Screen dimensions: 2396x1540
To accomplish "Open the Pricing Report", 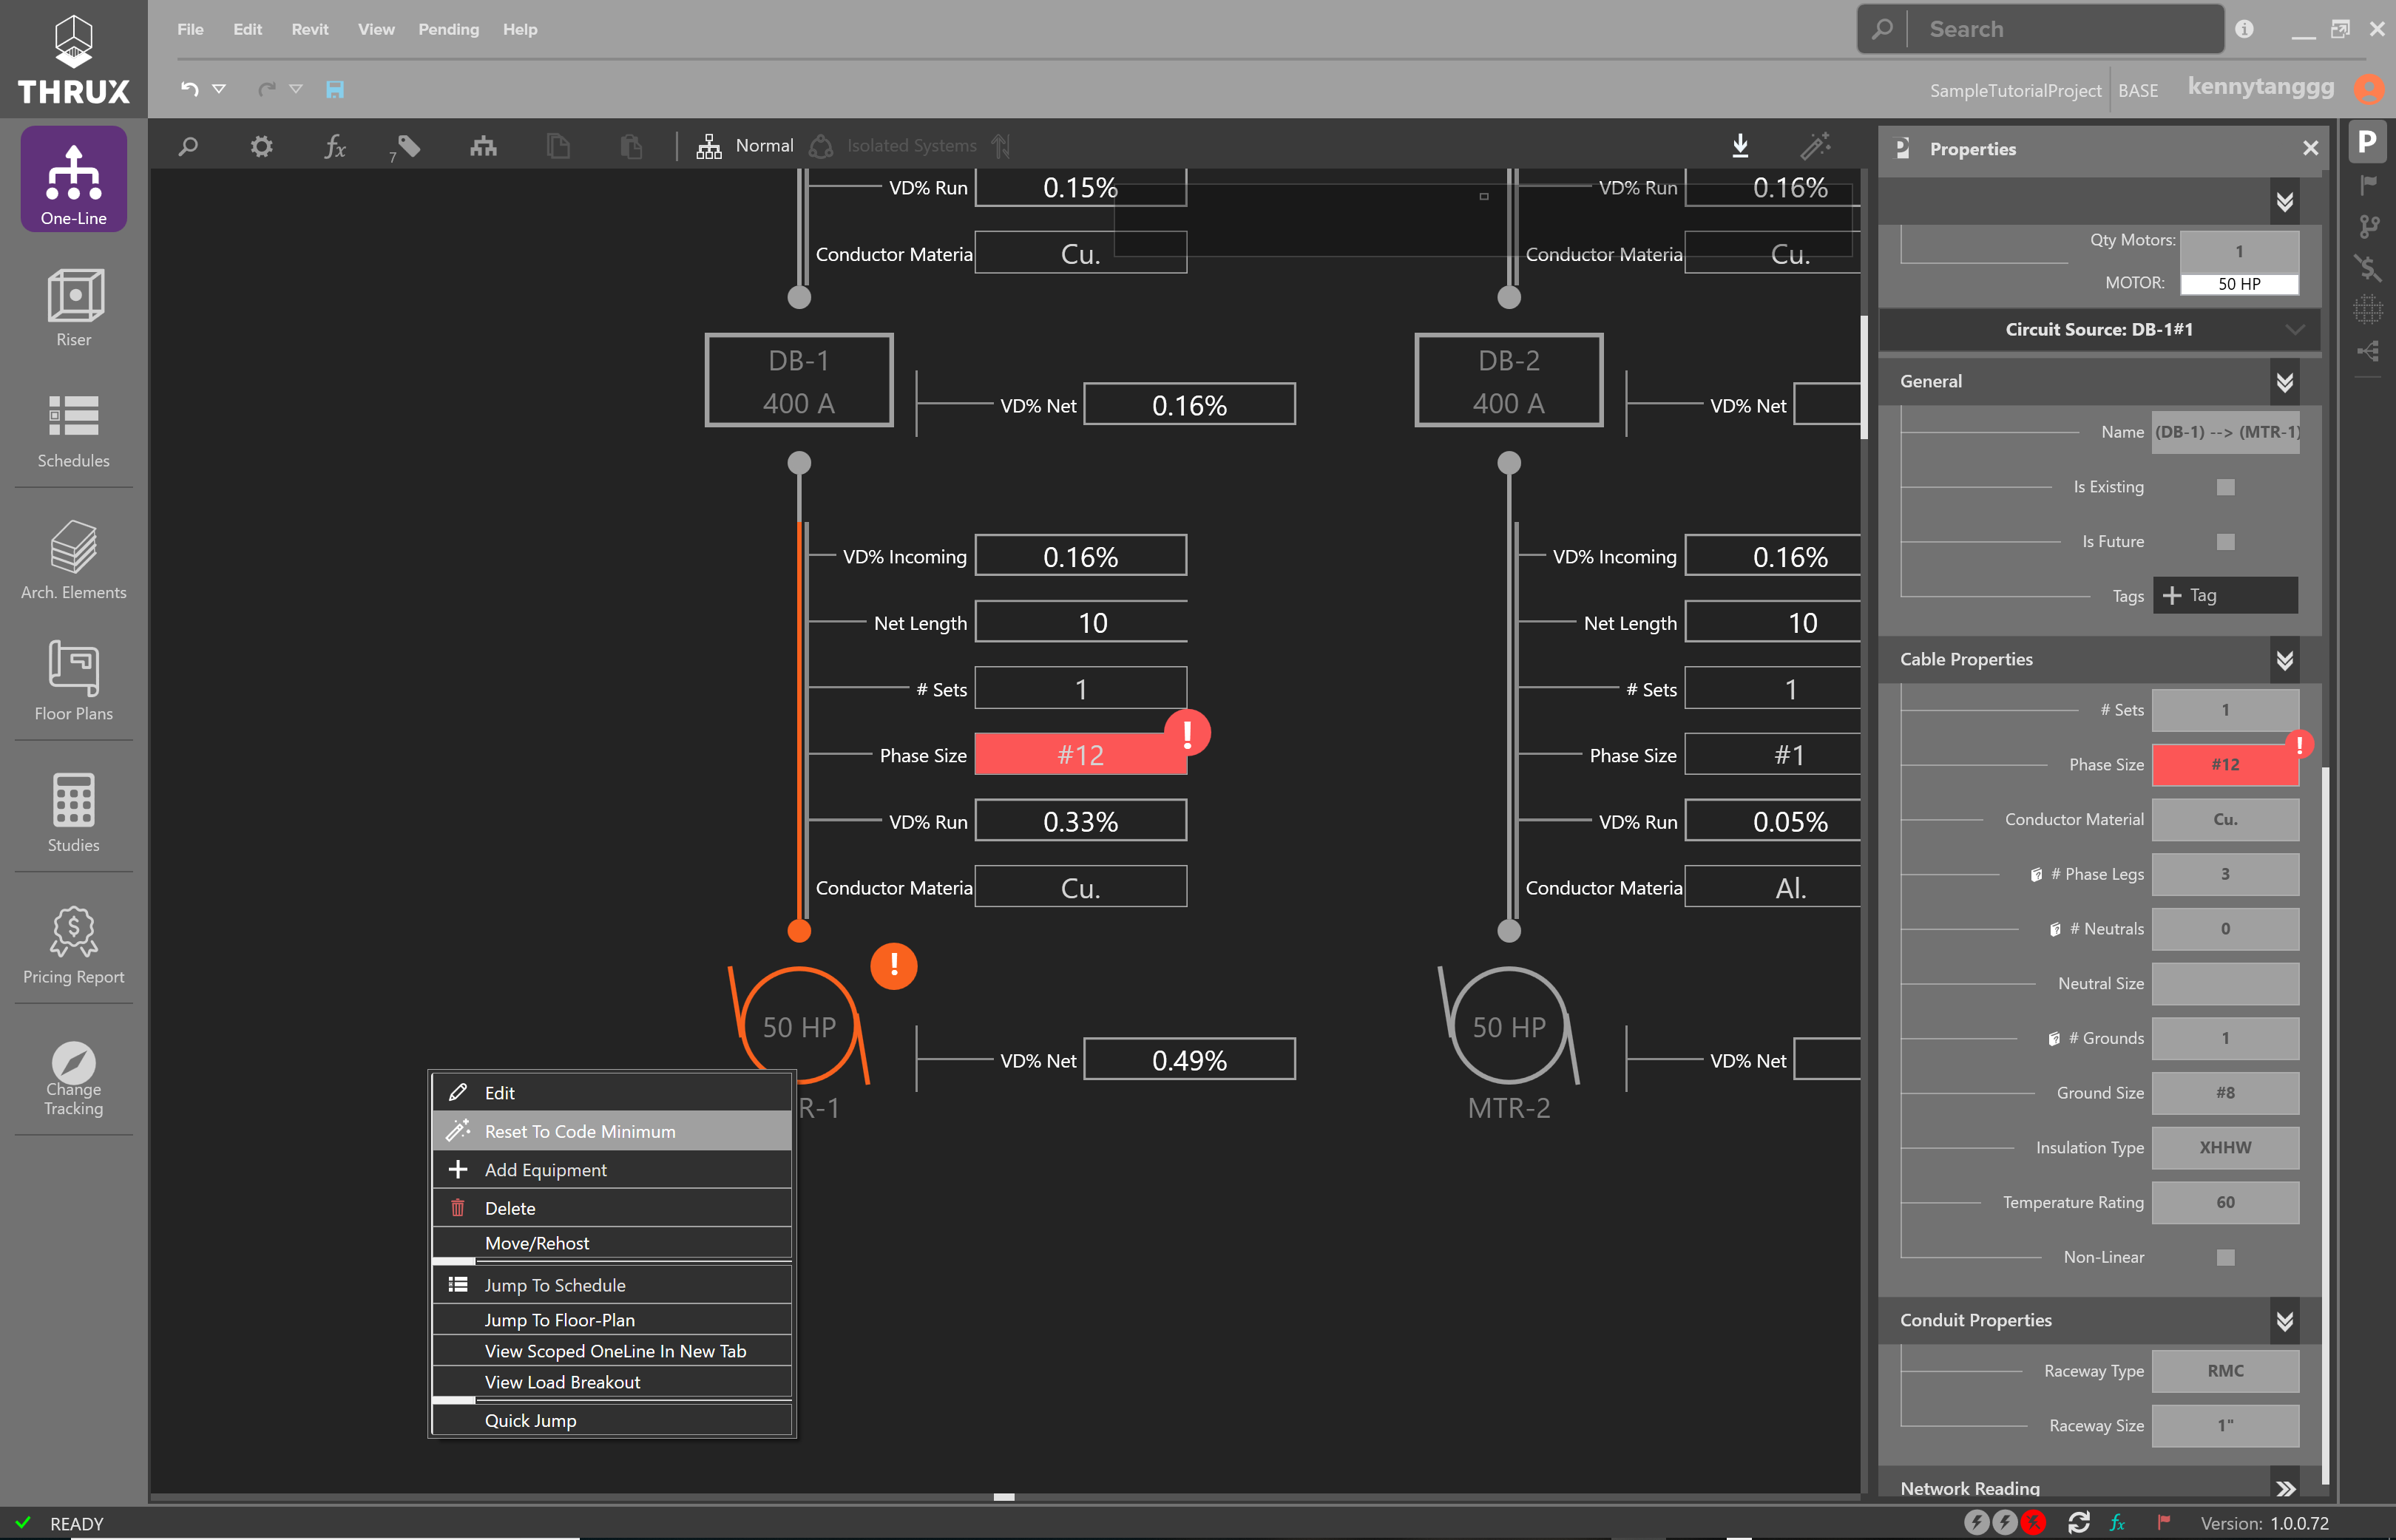I will pyautogui.click(x=73, y=945).
